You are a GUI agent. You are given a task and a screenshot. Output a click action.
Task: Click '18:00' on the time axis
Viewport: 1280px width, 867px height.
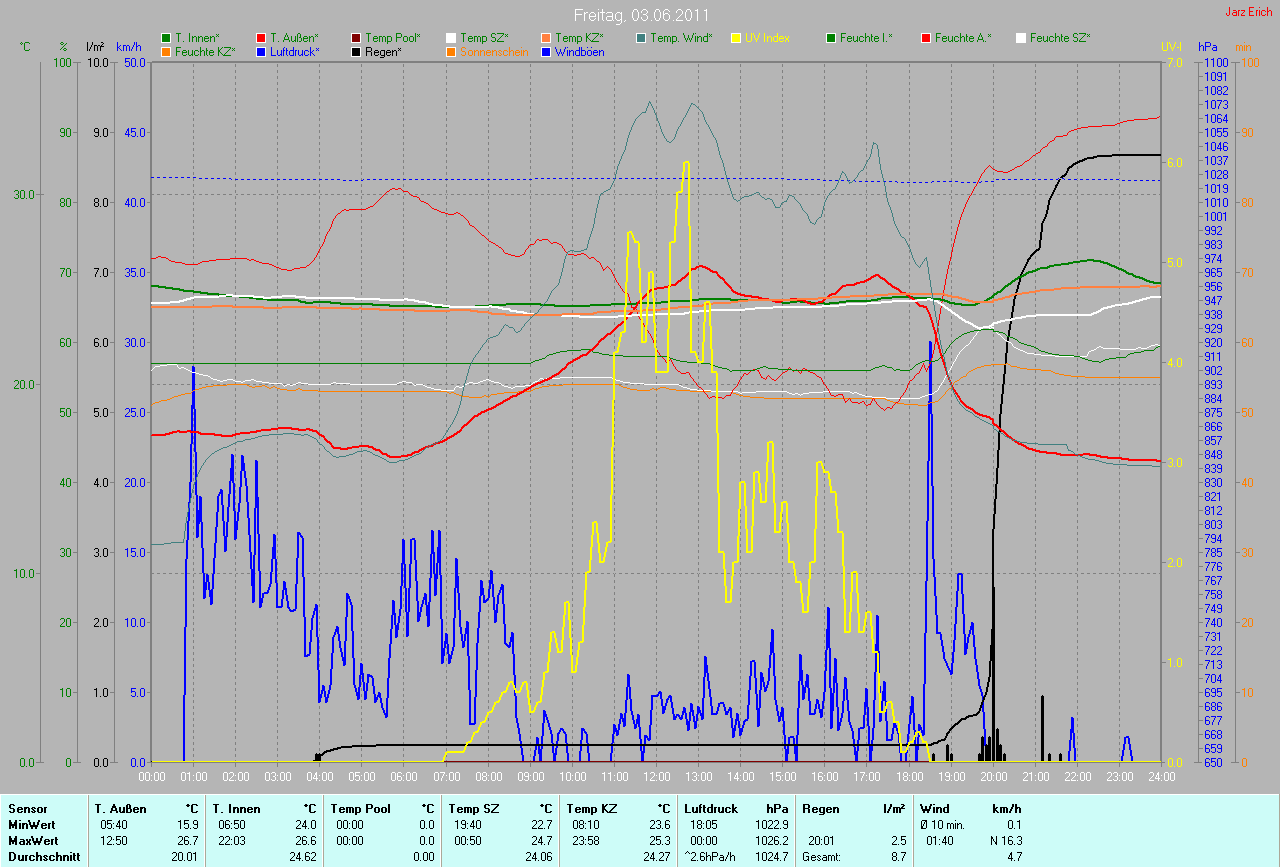pos(908,776)
